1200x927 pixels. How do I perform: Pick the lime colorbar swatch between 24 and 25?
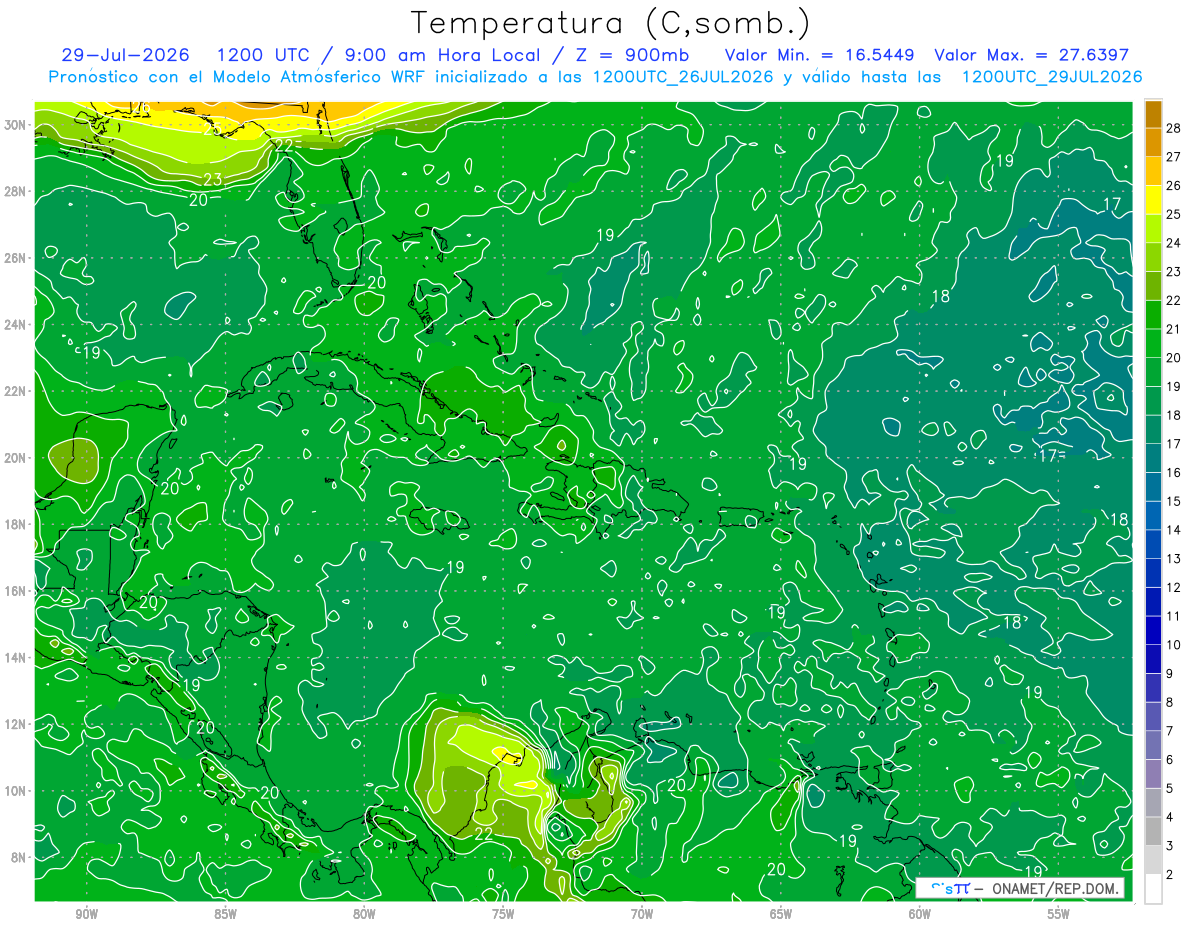pyautogui.click(x=1153, y=228)
